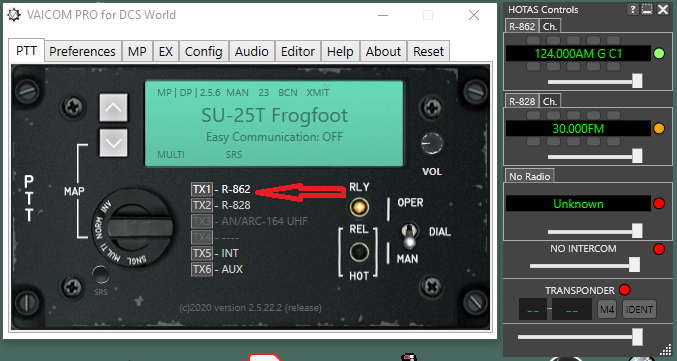The image size is (677, 361).
Task: Select the Ch. tab beside R-828
Action: tap(550, 101)
